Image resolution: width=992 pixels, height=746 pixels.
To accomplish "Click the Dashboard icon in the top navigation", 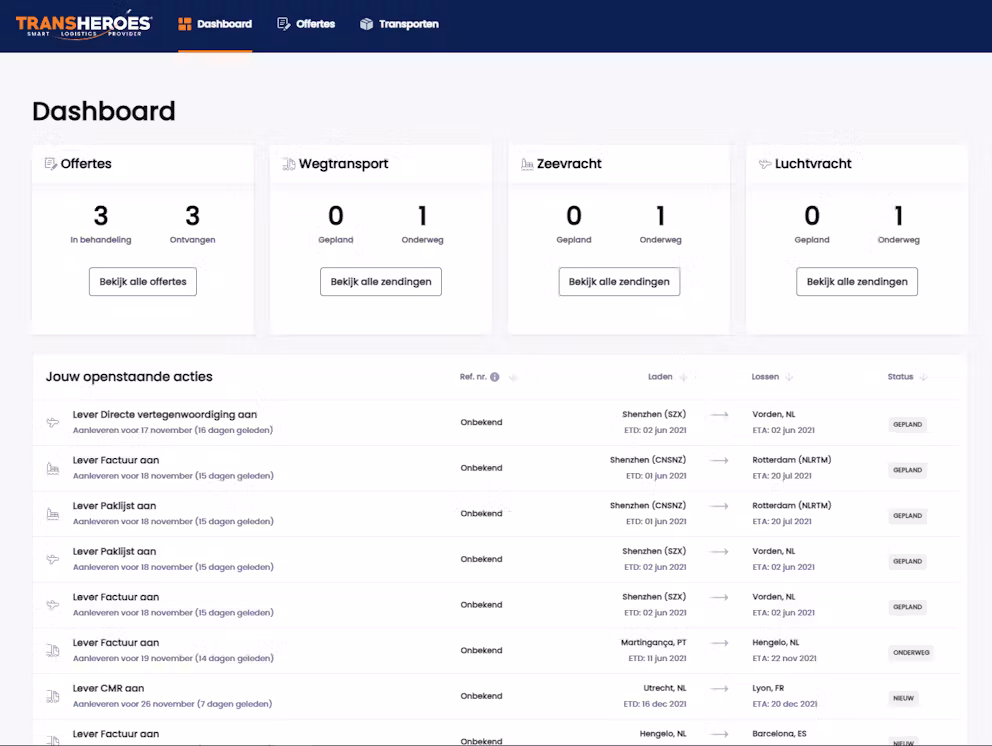I will (184, 25).
